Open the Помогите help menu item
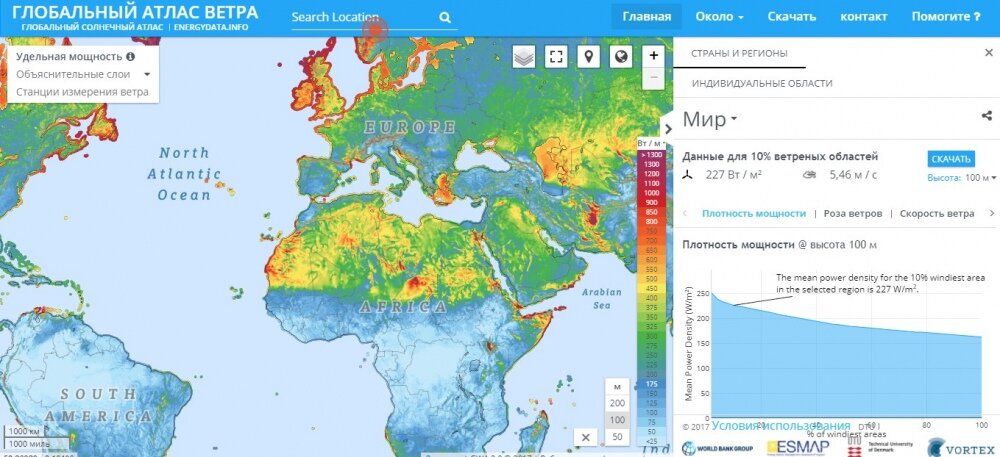The image size is (1000, 457). click(946, 17)
